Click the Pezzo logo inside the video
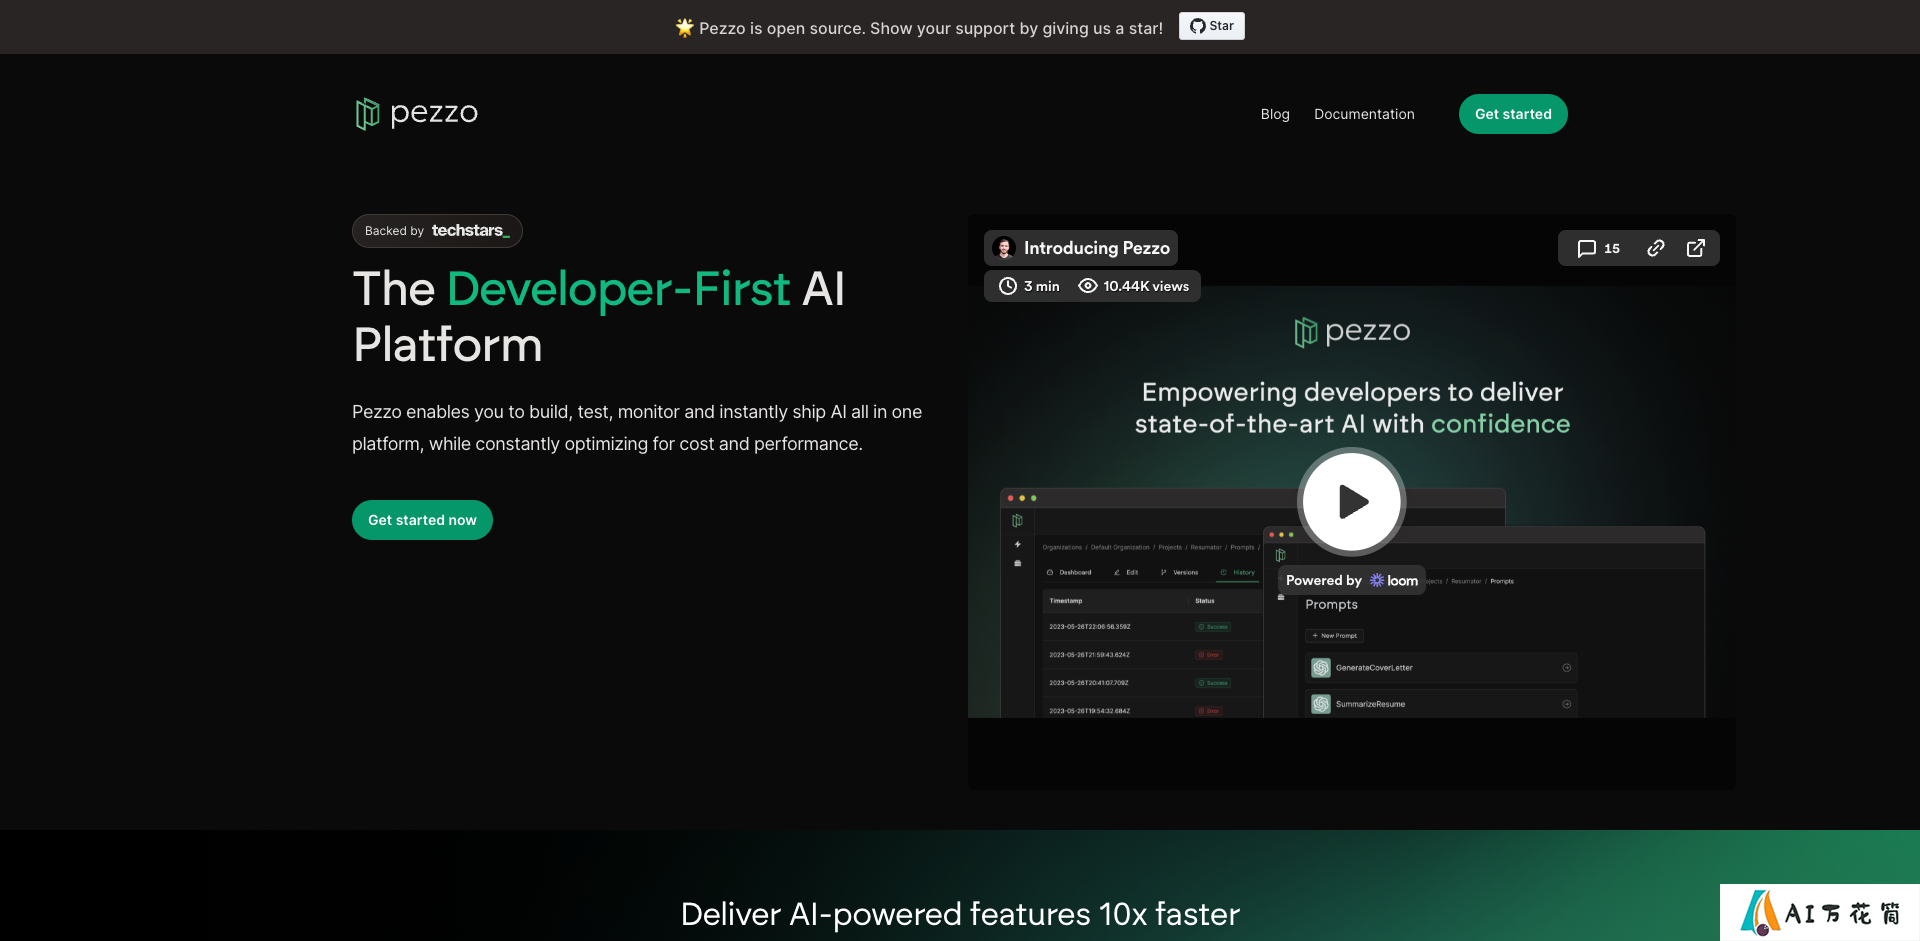The height and width of the screenshot is (941, 1920). (1352, 331)
